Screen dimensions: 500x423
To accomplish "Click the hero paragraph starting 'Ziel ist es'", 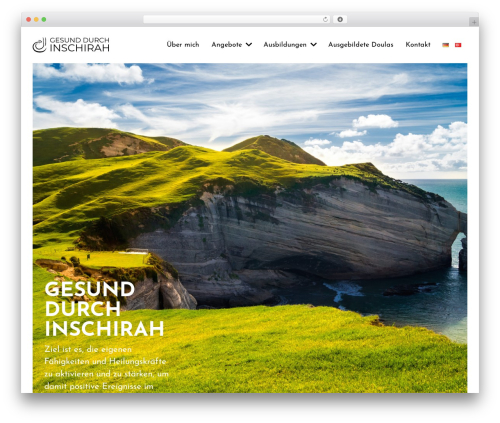I will [106, 368].
